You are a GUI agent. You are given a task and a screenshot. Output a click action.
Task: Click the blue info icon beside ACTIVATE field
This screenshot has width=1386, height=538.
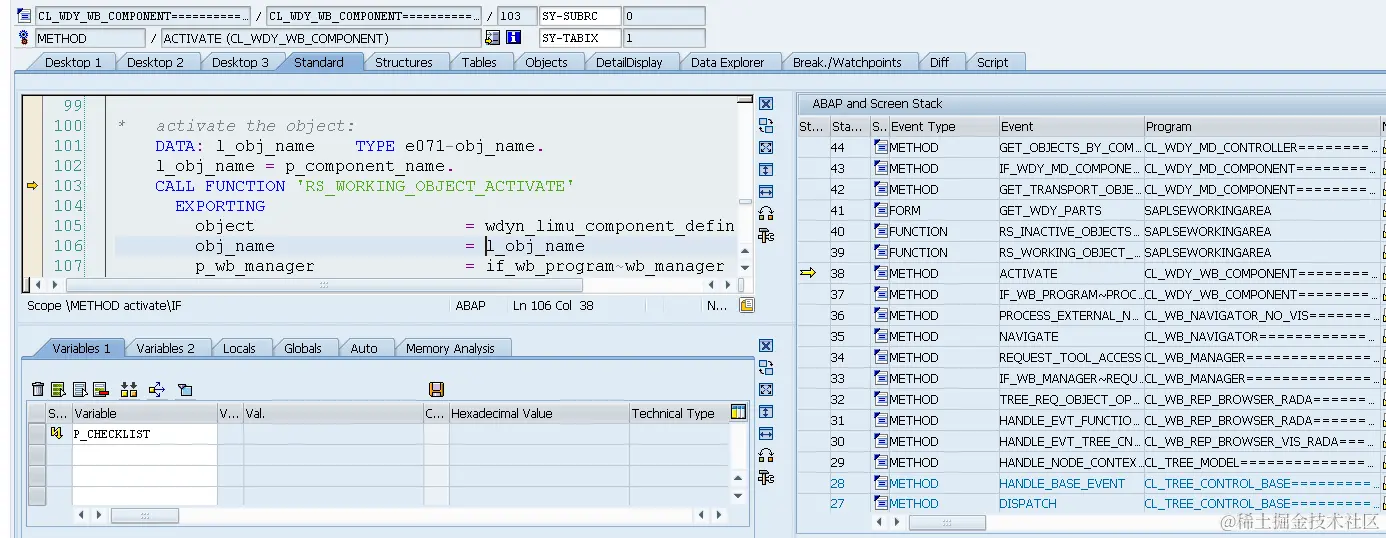(514, 38)
